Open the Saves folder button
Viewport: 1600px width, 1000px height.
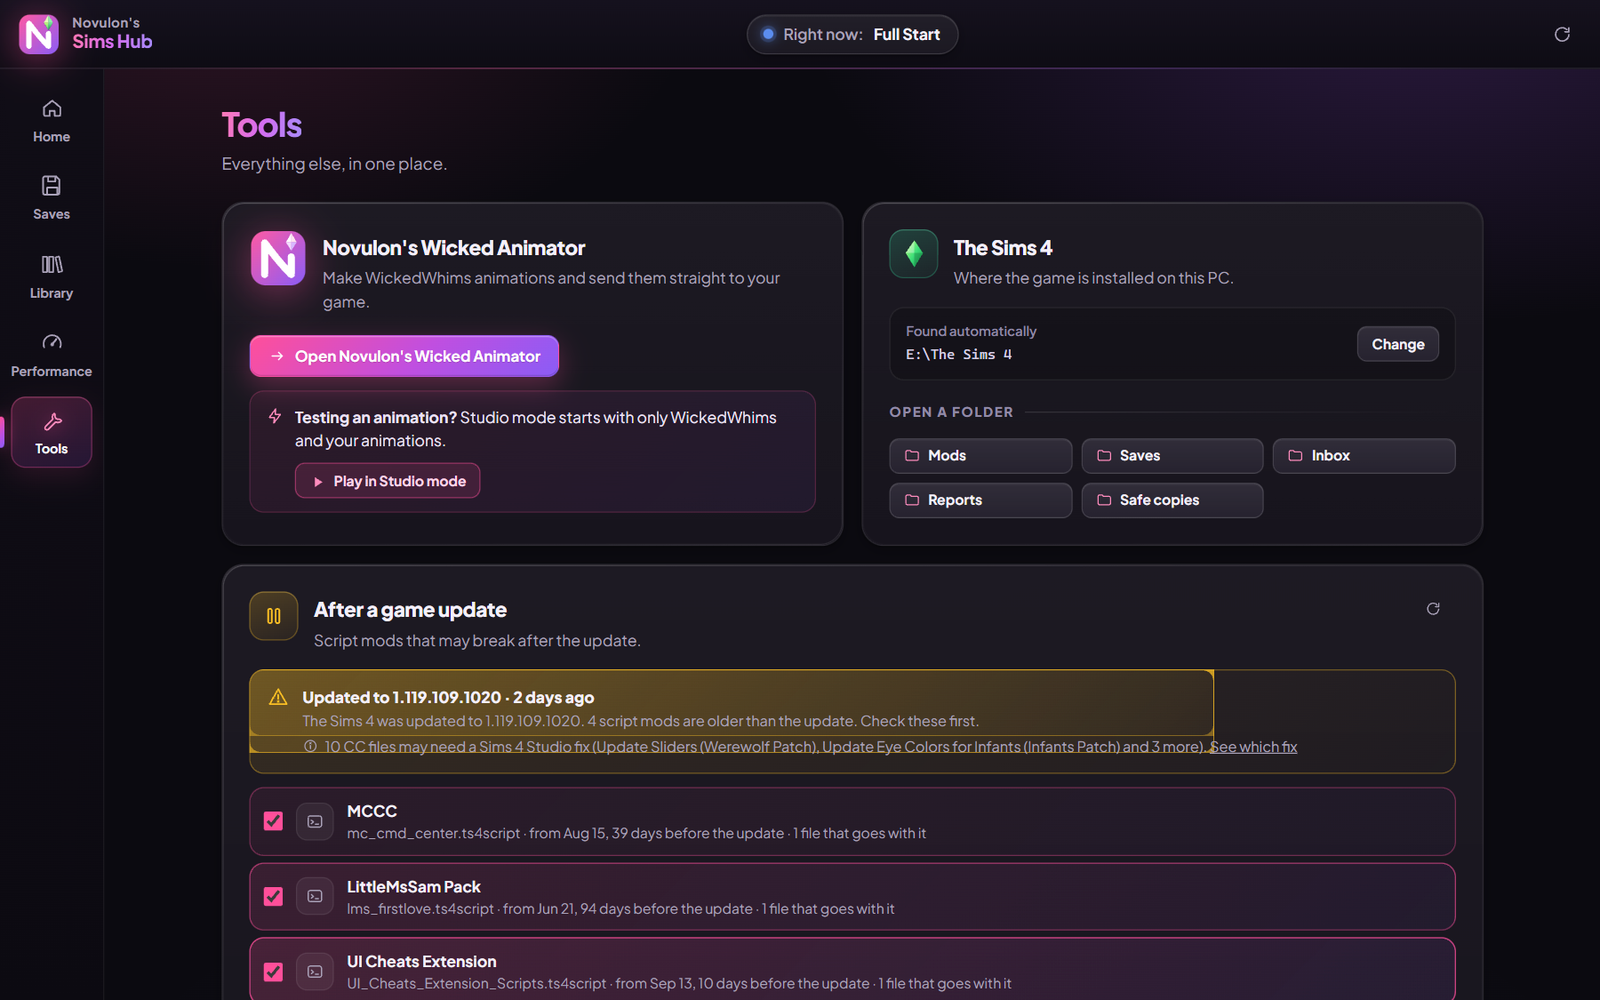[1172, 456]
